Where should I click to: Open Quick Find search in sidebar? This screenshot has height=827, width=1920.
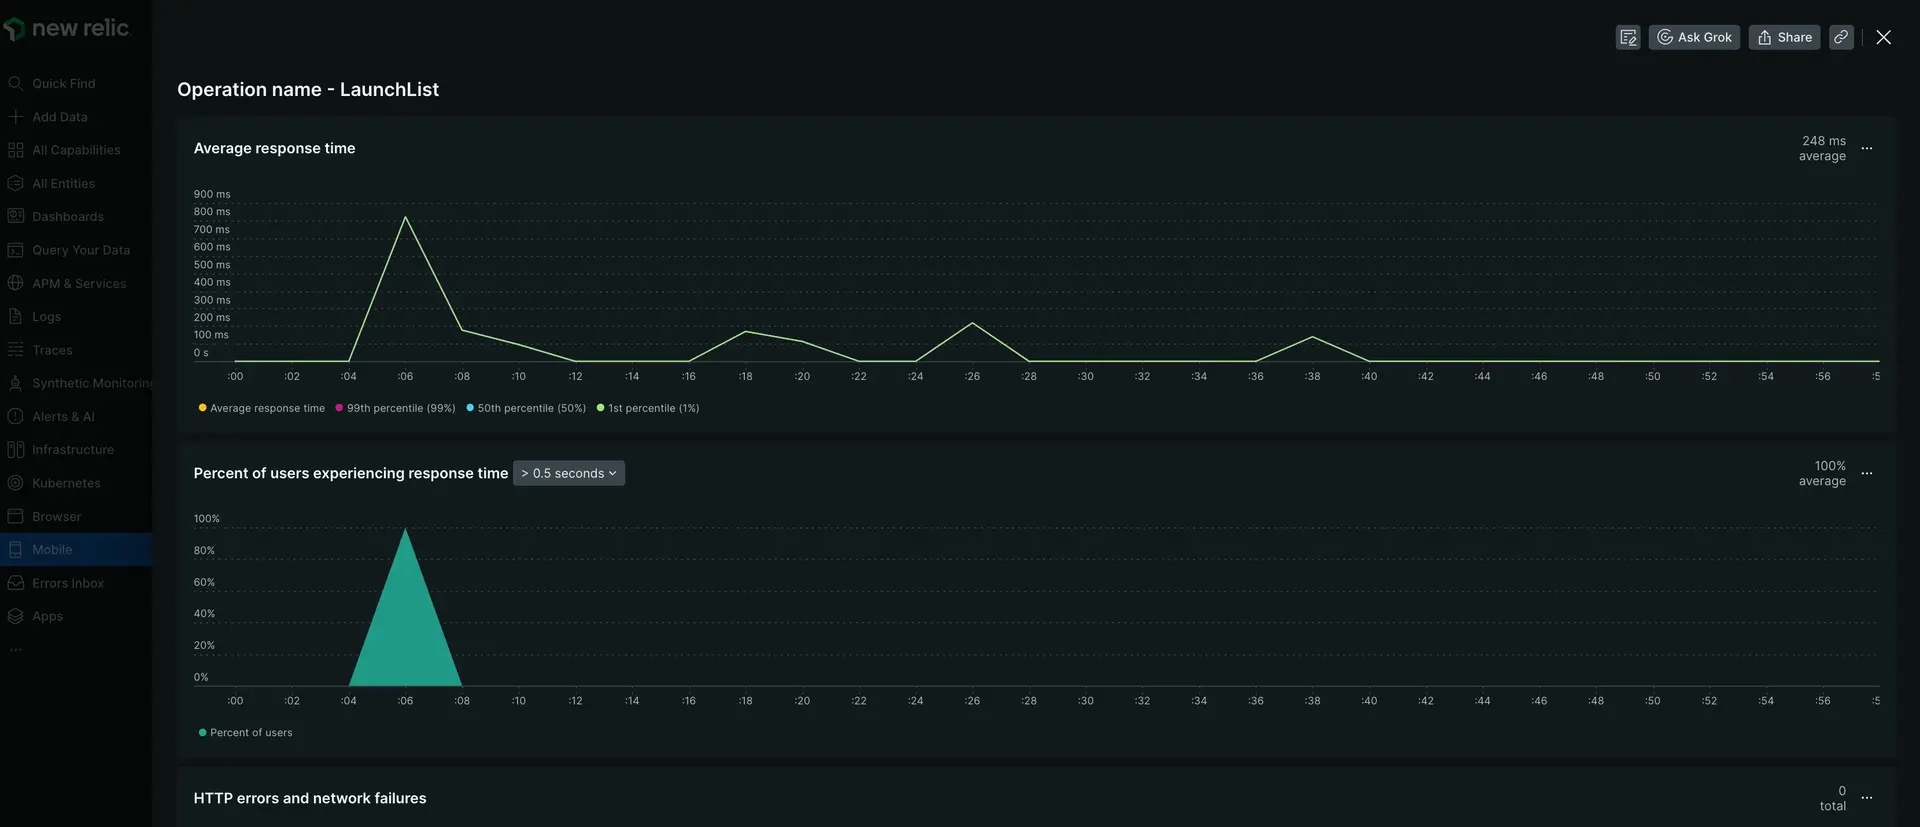point(63,84)
